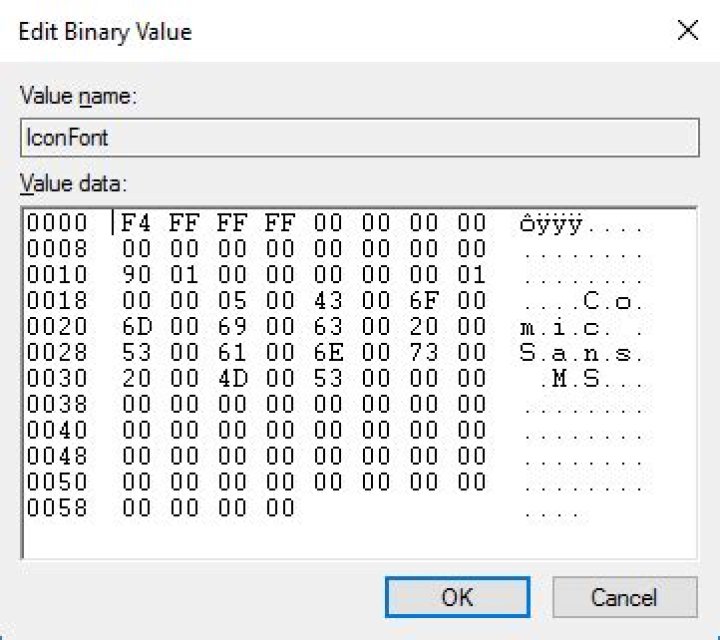Viewport: 720px width, 640px height.
Task: Click the IconFont value name field
Action: (x=360, y=137)
